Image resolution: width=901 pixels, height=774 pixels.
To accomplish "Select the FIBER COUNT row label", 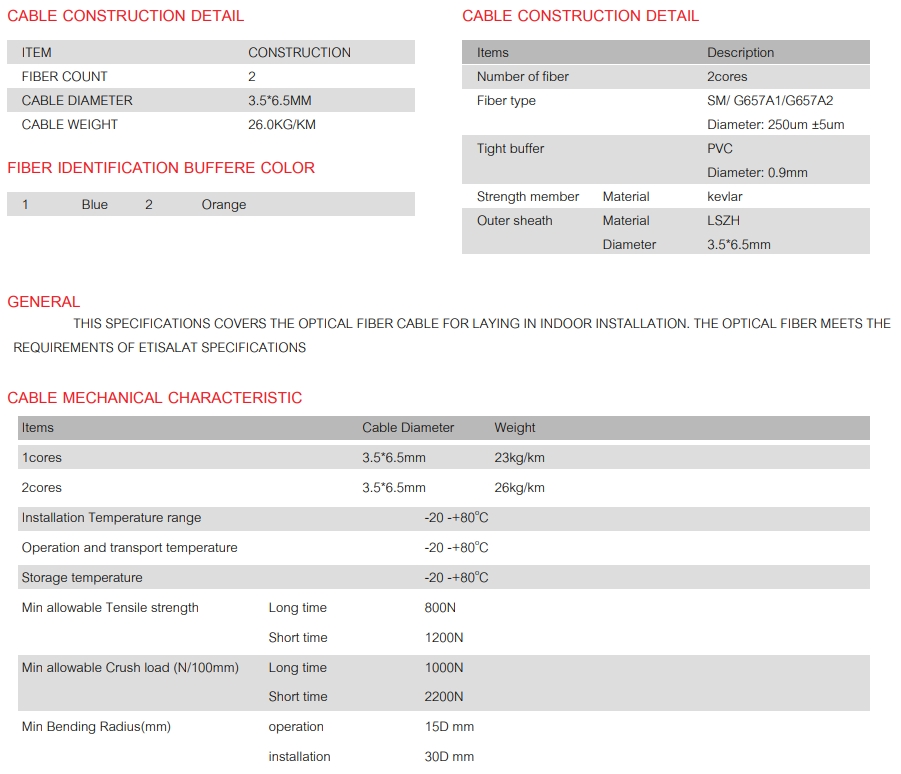I will [x=64, y=77].
